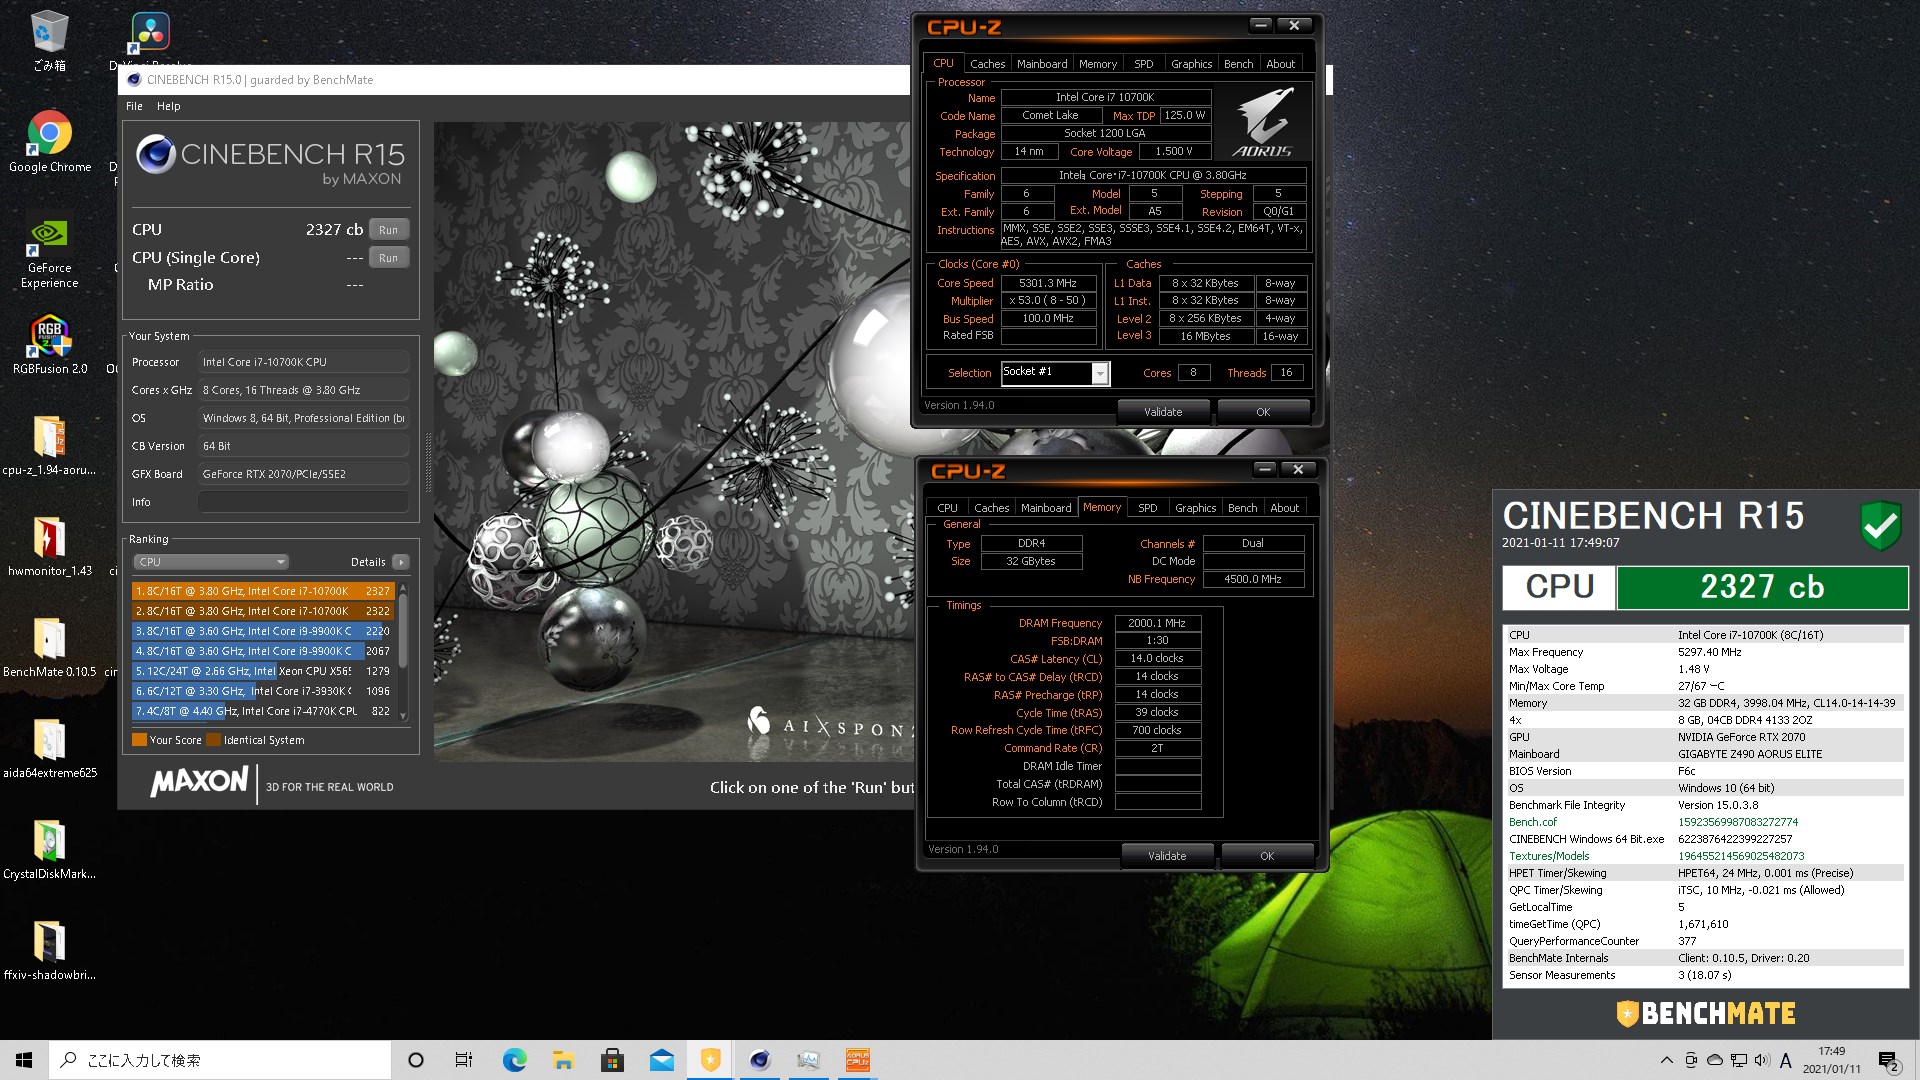Launch Microsoft Edge from the taskbar
The image size is (1920, 1080).
click(x=514, y=1060)
